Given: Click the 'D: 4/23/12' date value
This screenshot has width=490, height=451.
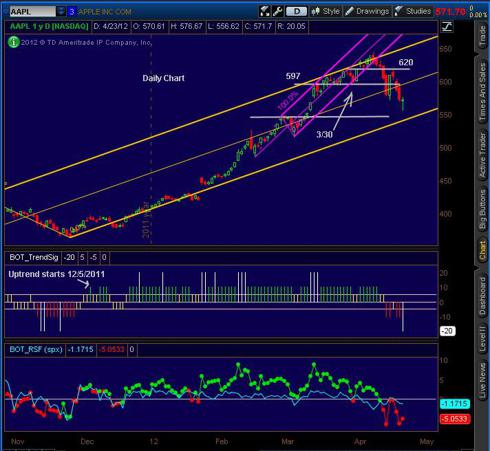Looking at the screenshot, I should click(x=110, y=26).
